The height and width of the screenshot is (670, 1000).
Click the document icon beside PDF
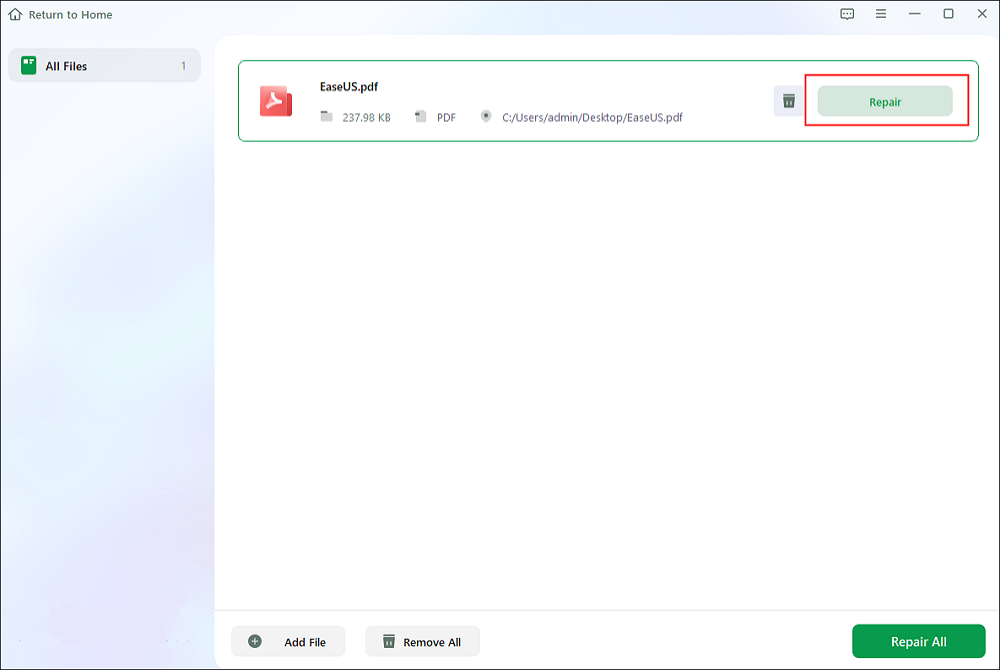pos(420,116)
